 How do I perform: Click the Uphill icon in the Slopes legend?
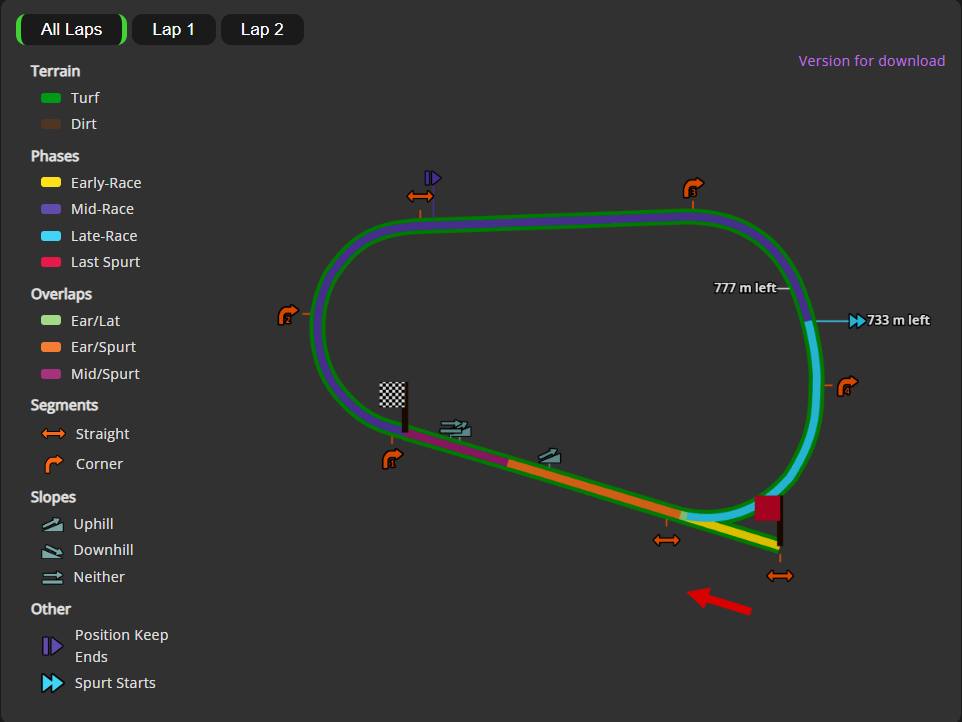pos(52,524)
